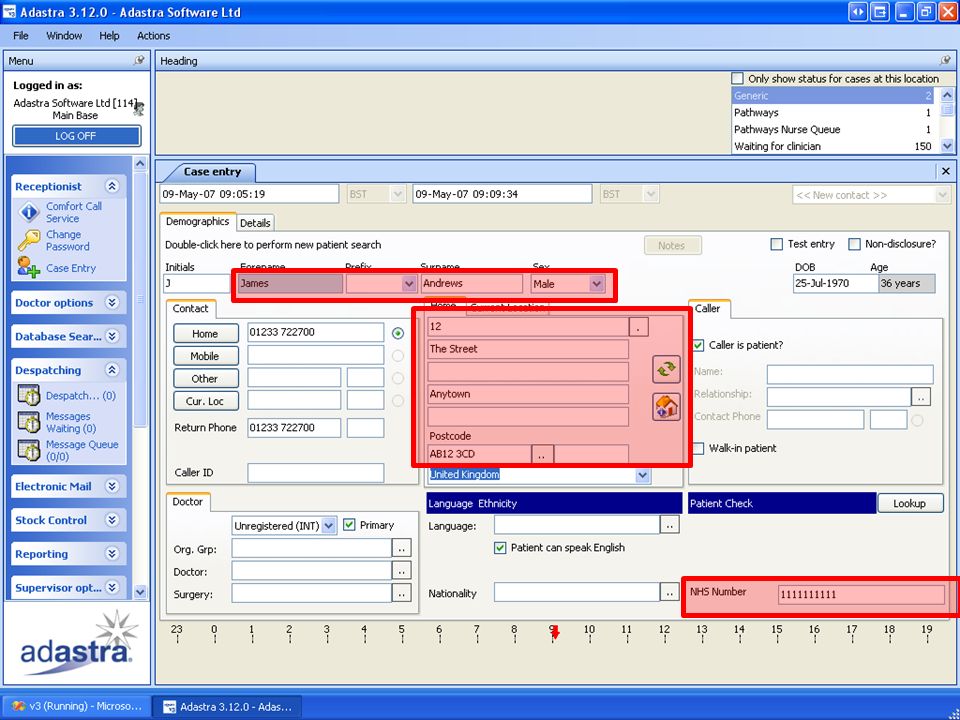Collapse the Despatching menu group

pyautogui.click(x=112, y=370)
